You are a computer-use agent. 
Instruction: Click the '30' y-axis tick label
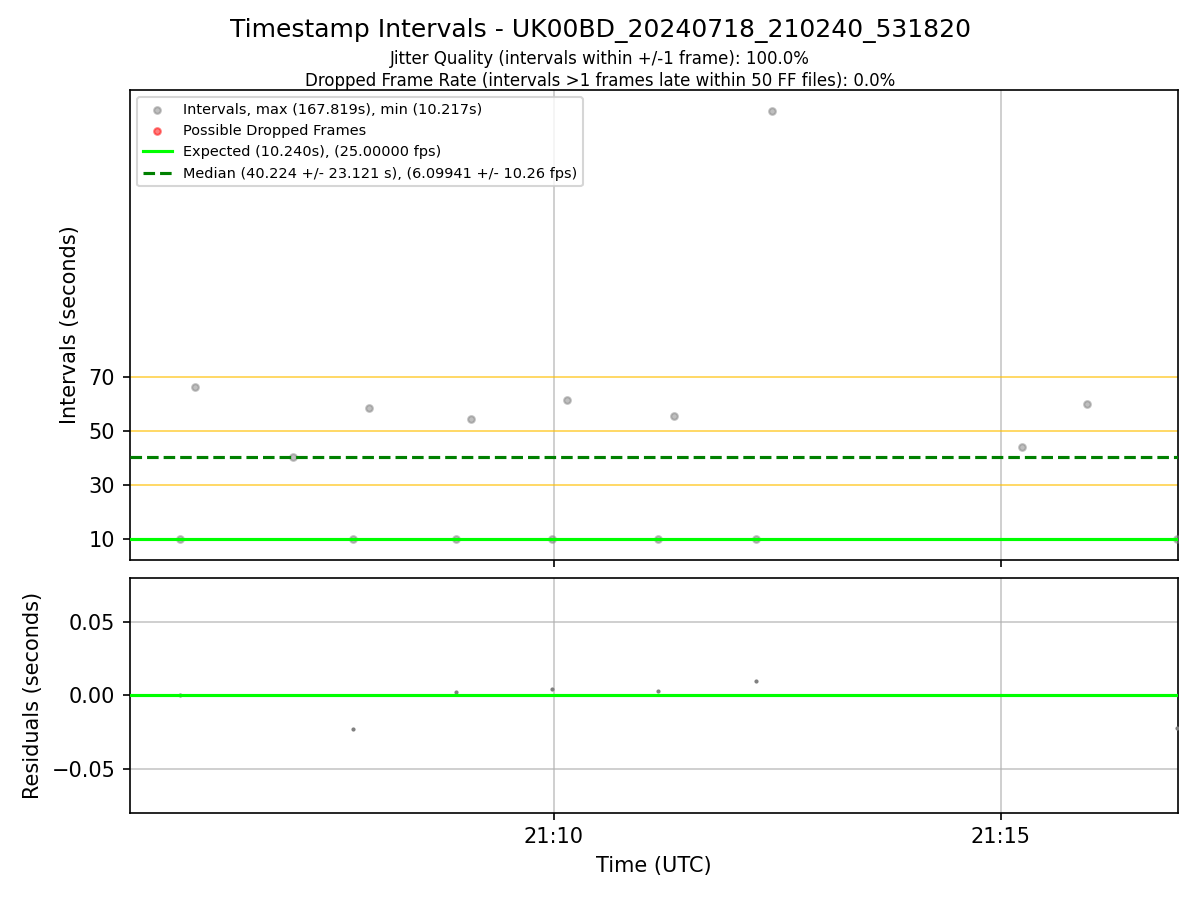point(104,485)
